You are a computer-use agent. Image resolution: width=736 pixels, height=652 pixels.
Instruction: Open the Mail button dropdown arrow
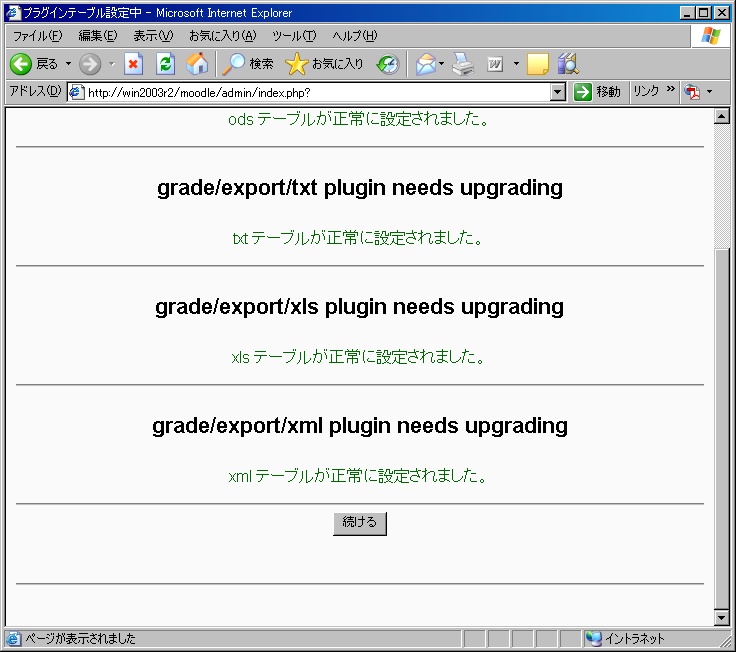point(441,64)
